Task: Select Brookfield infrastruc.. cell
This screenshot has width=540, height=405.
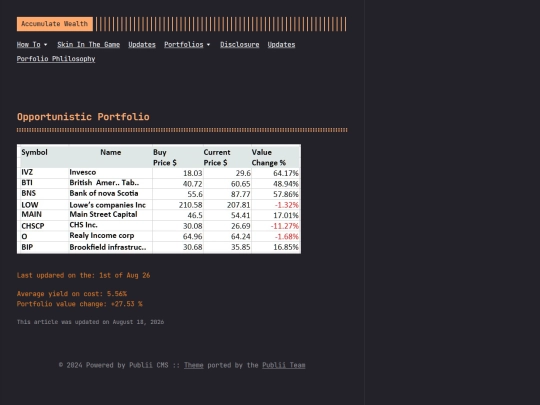Action: click(107, 247)
